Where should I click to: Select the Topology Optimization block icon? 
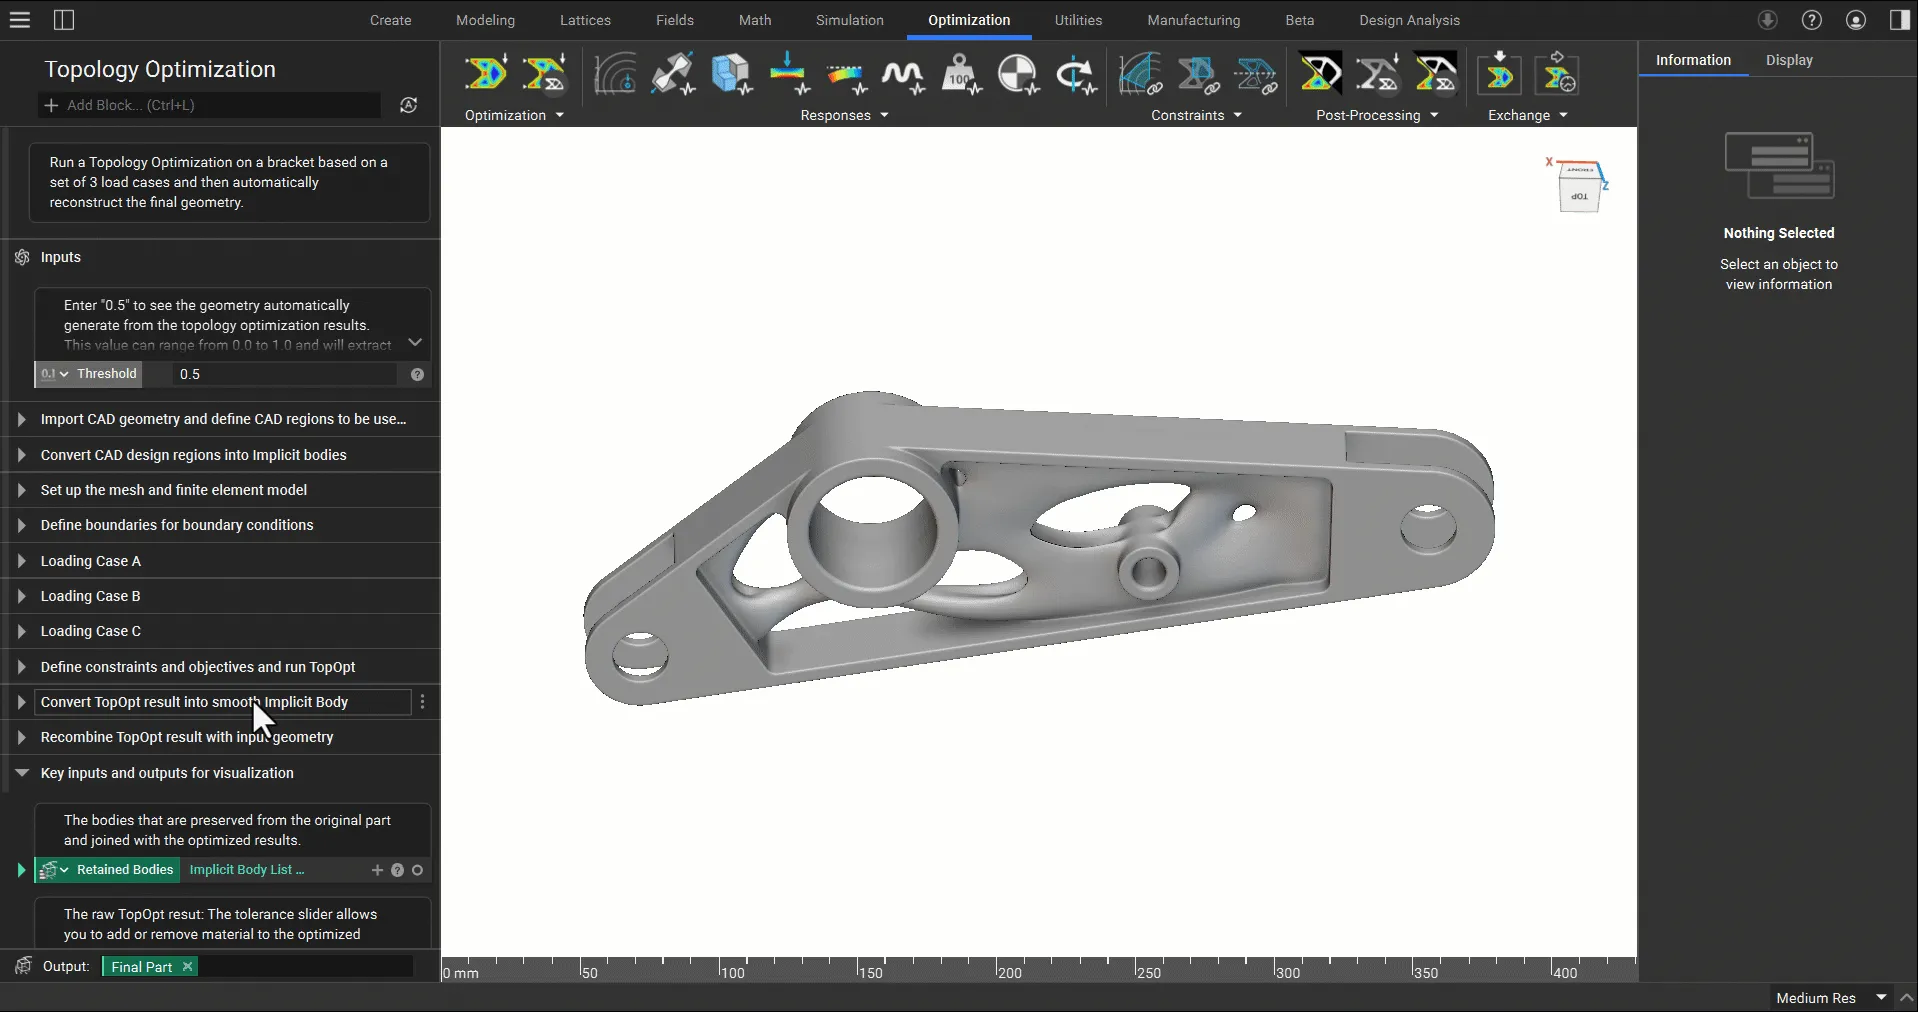pos(487,74)
